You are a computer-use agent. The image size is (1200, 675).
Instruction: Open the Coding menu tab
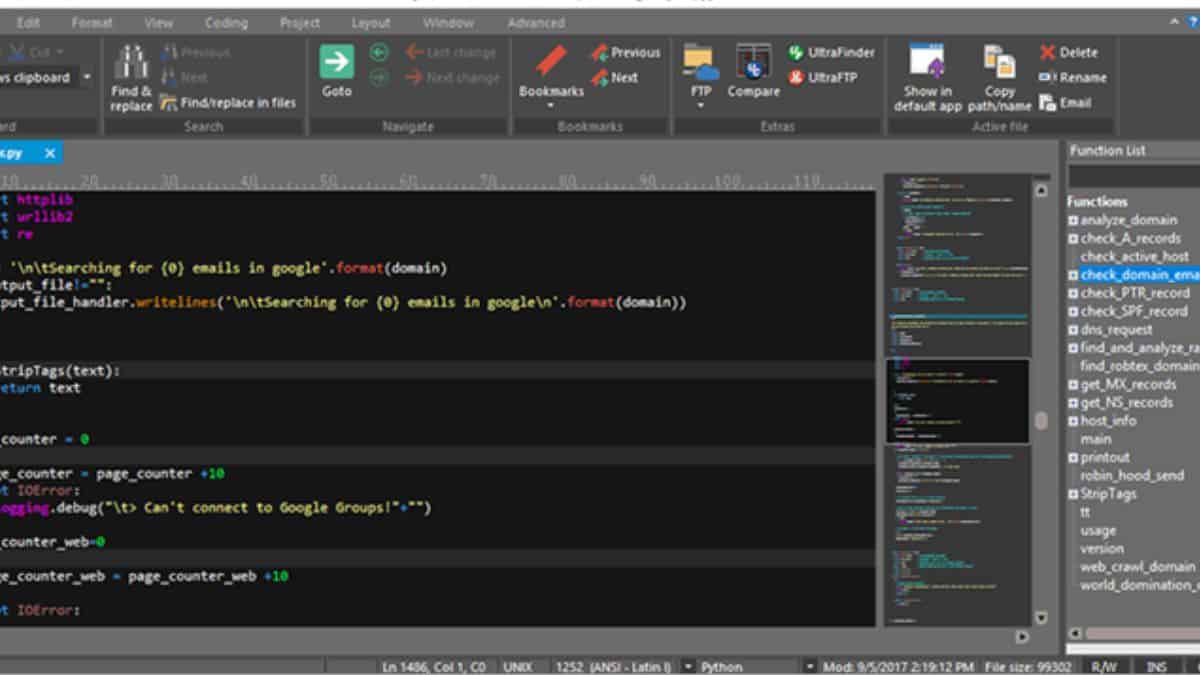coord(226,22)
